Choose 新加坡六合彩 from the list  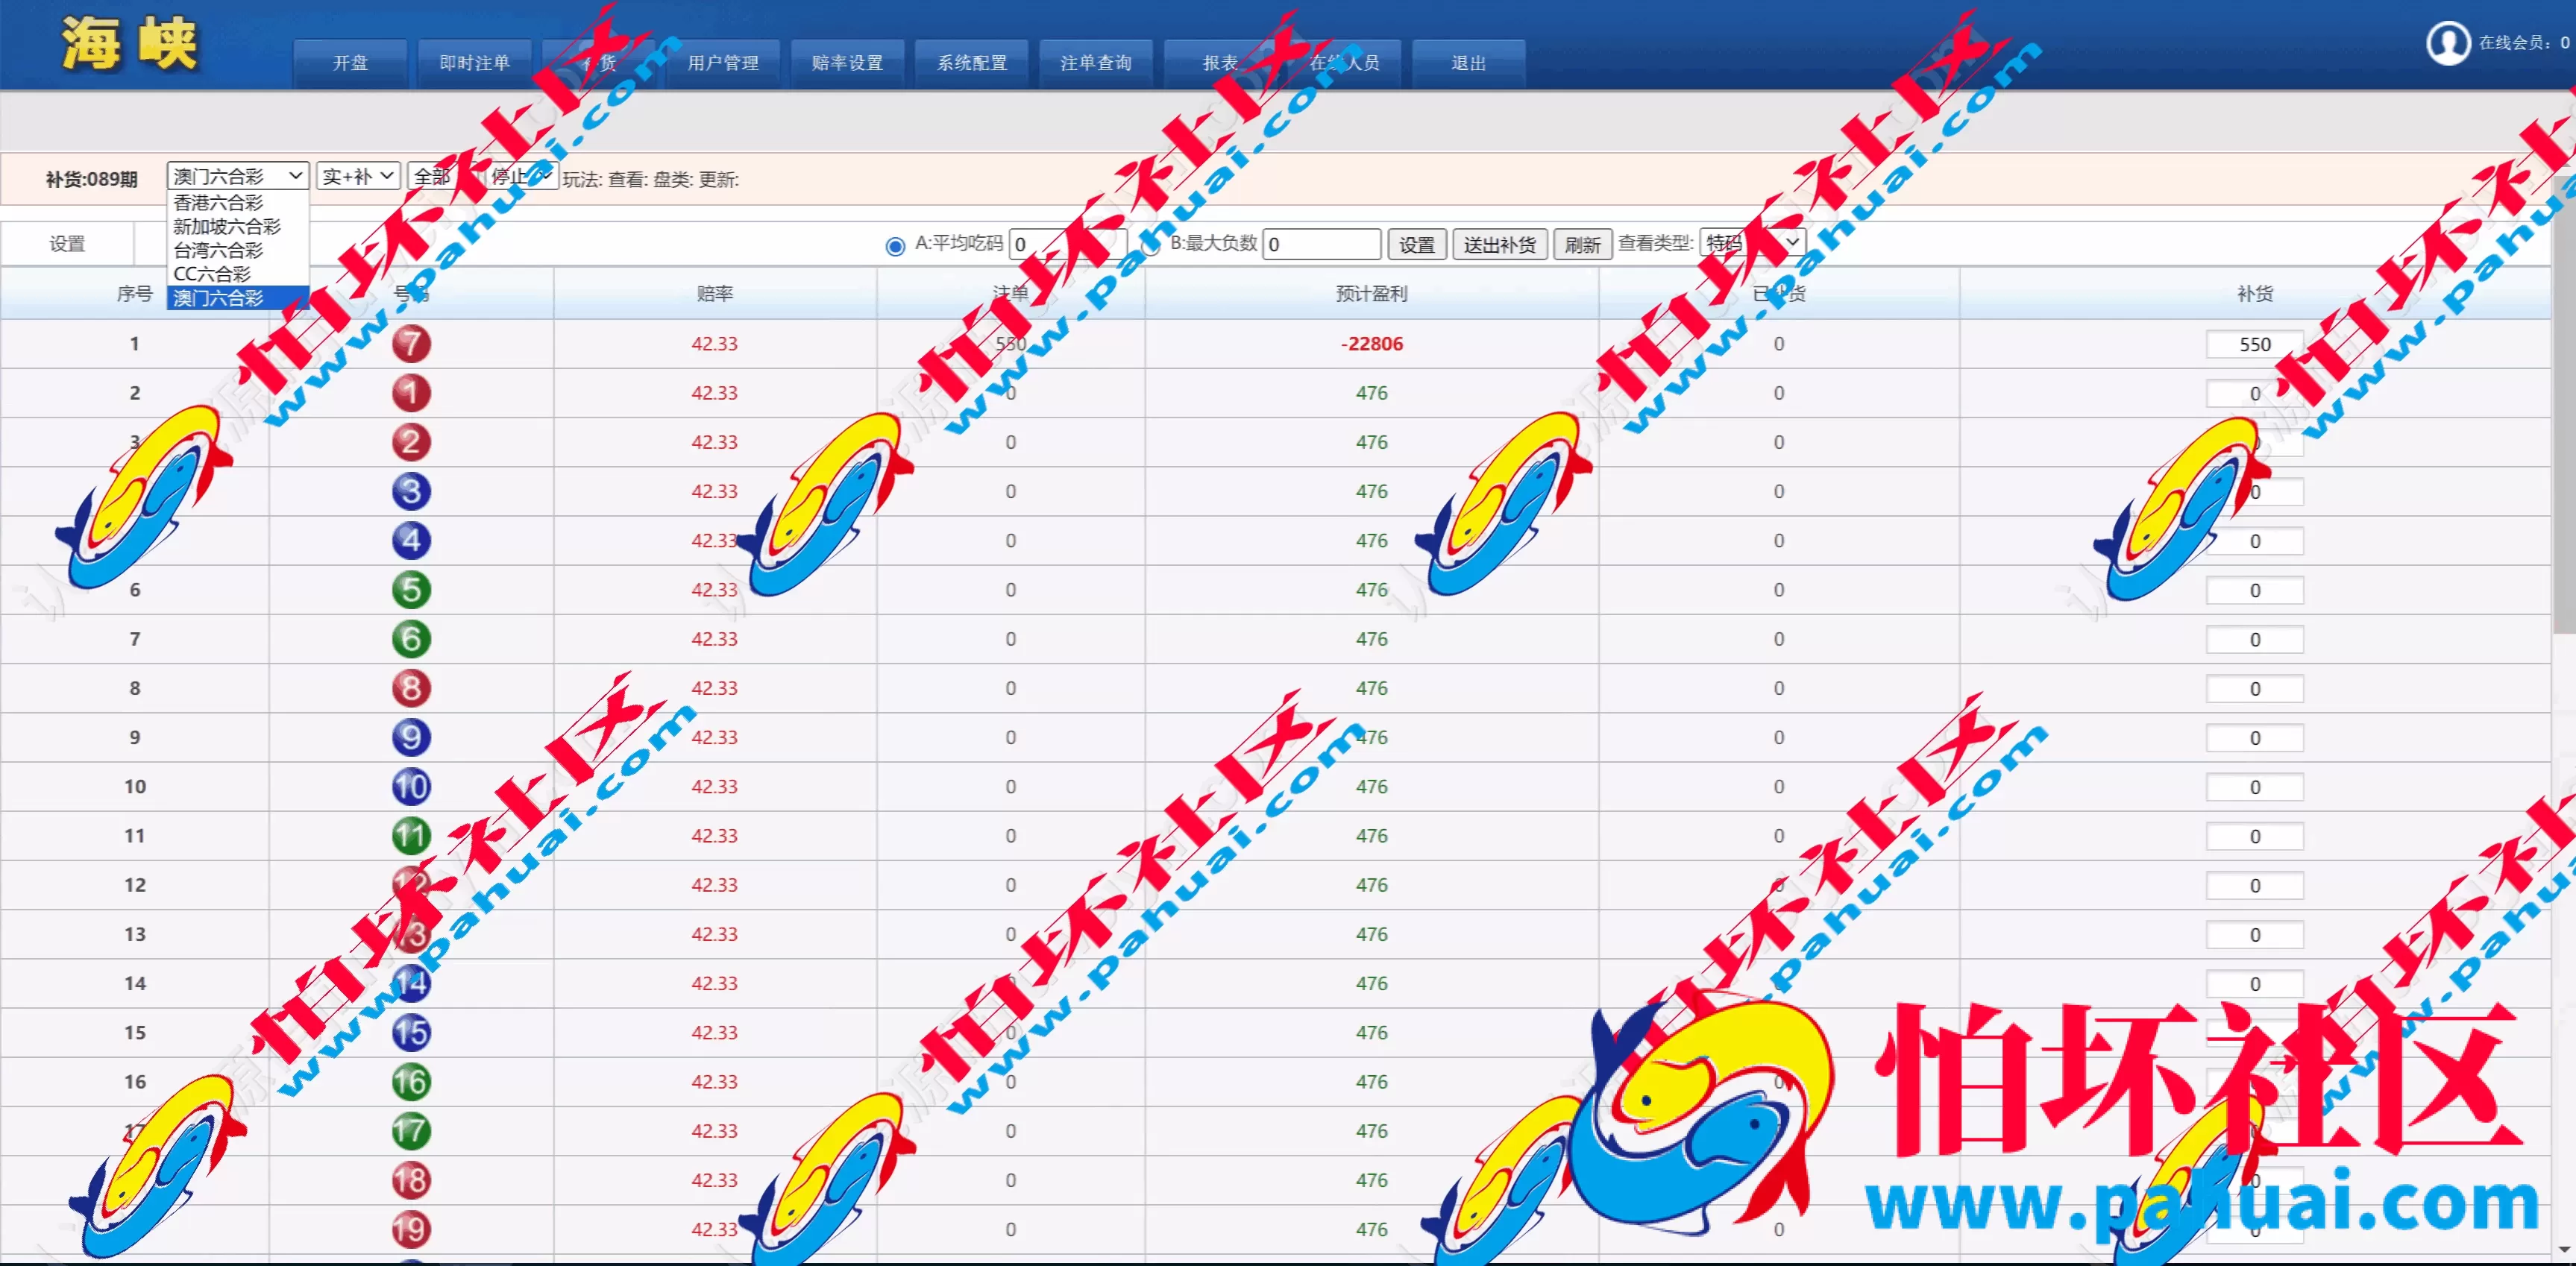(238, 226)
